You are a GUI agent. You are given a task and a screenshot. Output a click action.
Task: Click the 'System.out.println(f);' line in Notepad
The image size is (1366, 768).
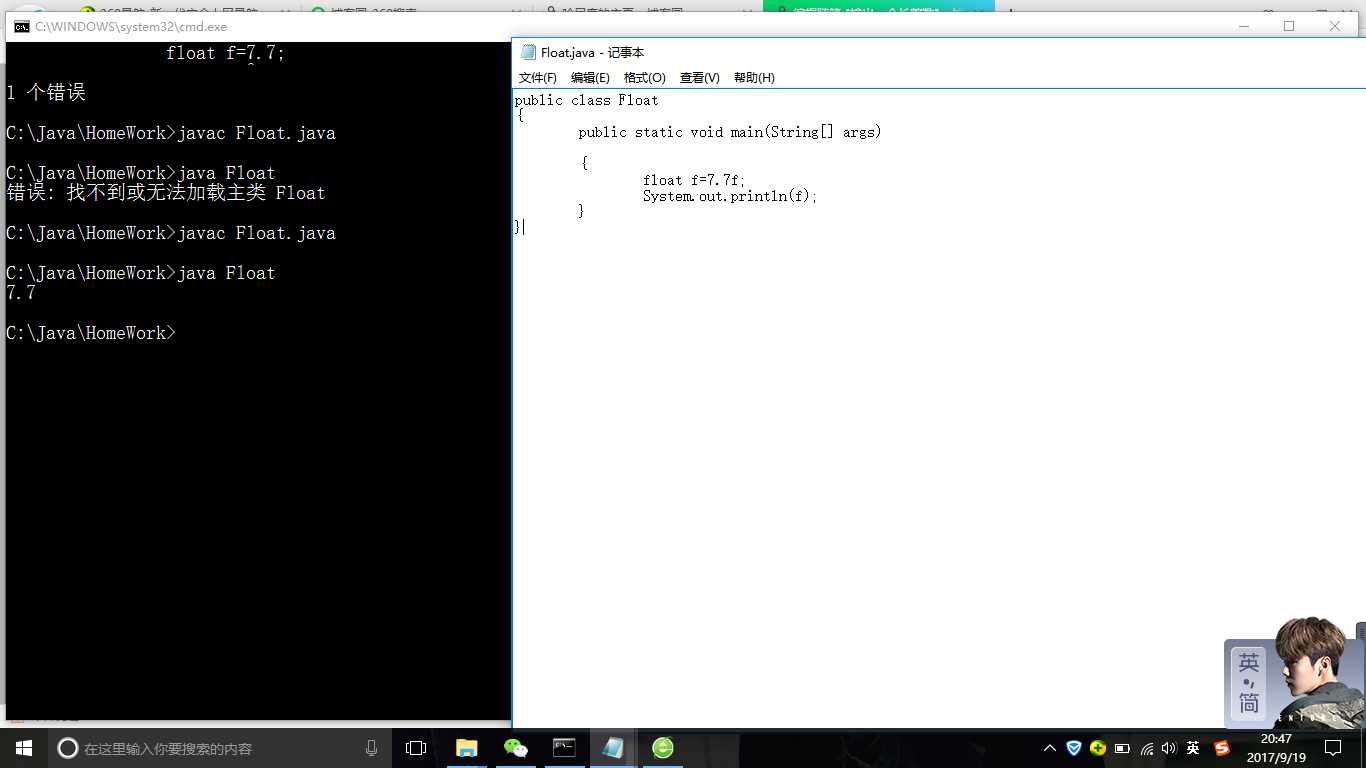730,196
